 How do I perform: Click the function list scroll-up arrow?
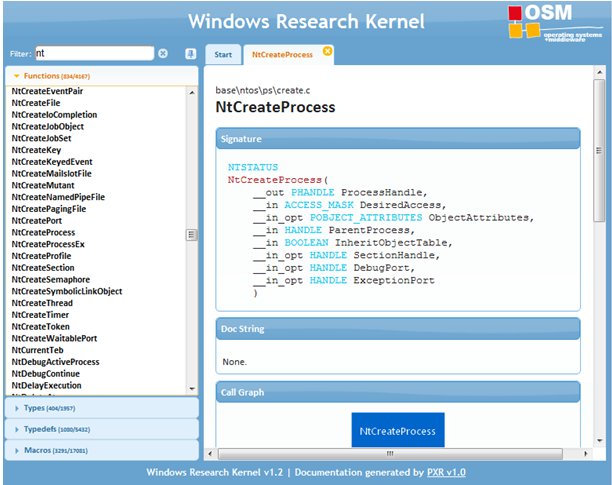click(192, 92)
